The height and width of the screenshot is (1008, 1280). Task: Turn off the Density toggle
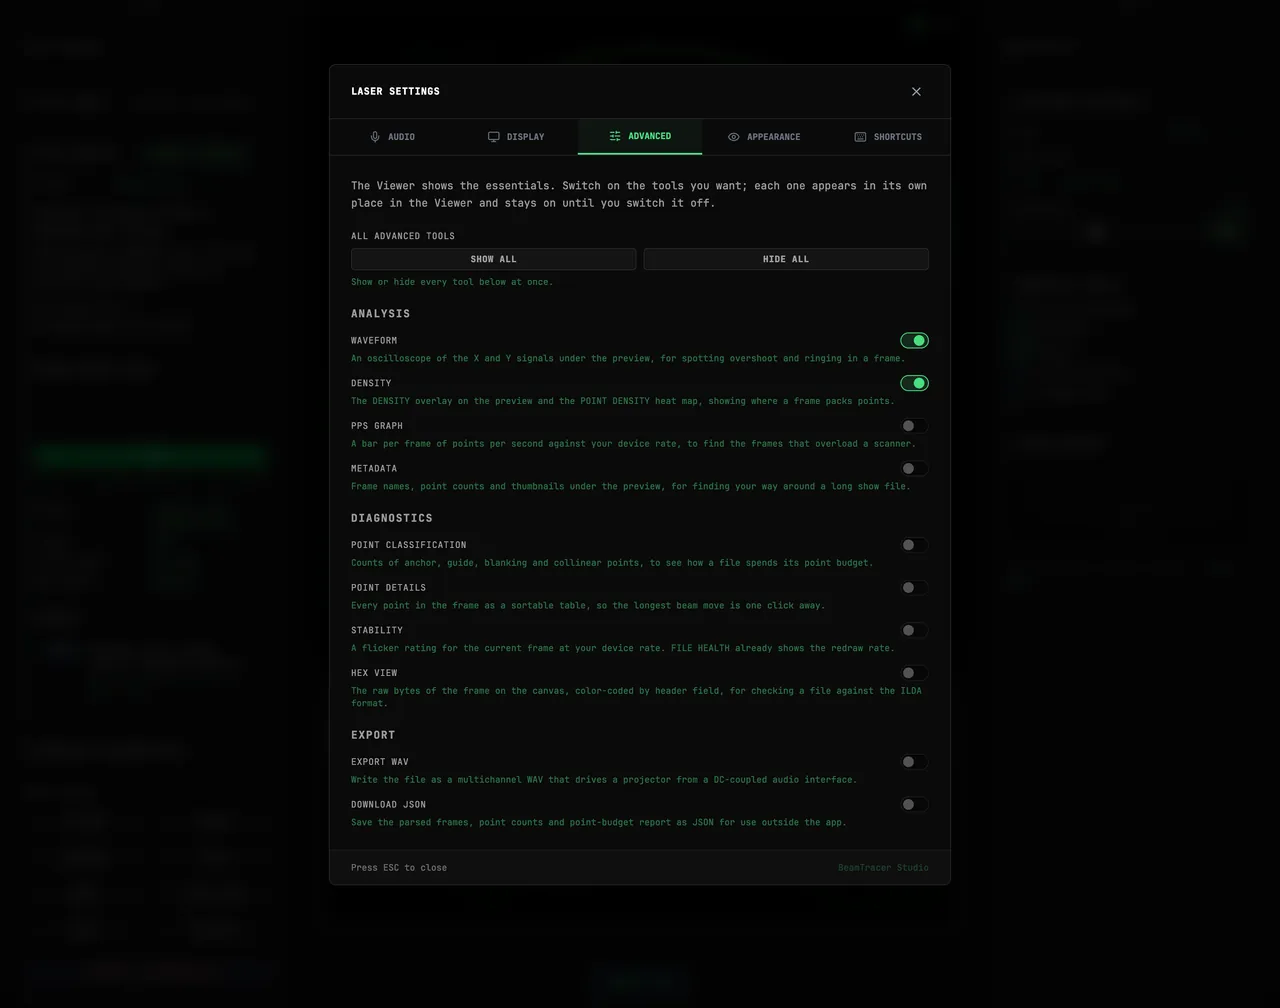point(914,383)
